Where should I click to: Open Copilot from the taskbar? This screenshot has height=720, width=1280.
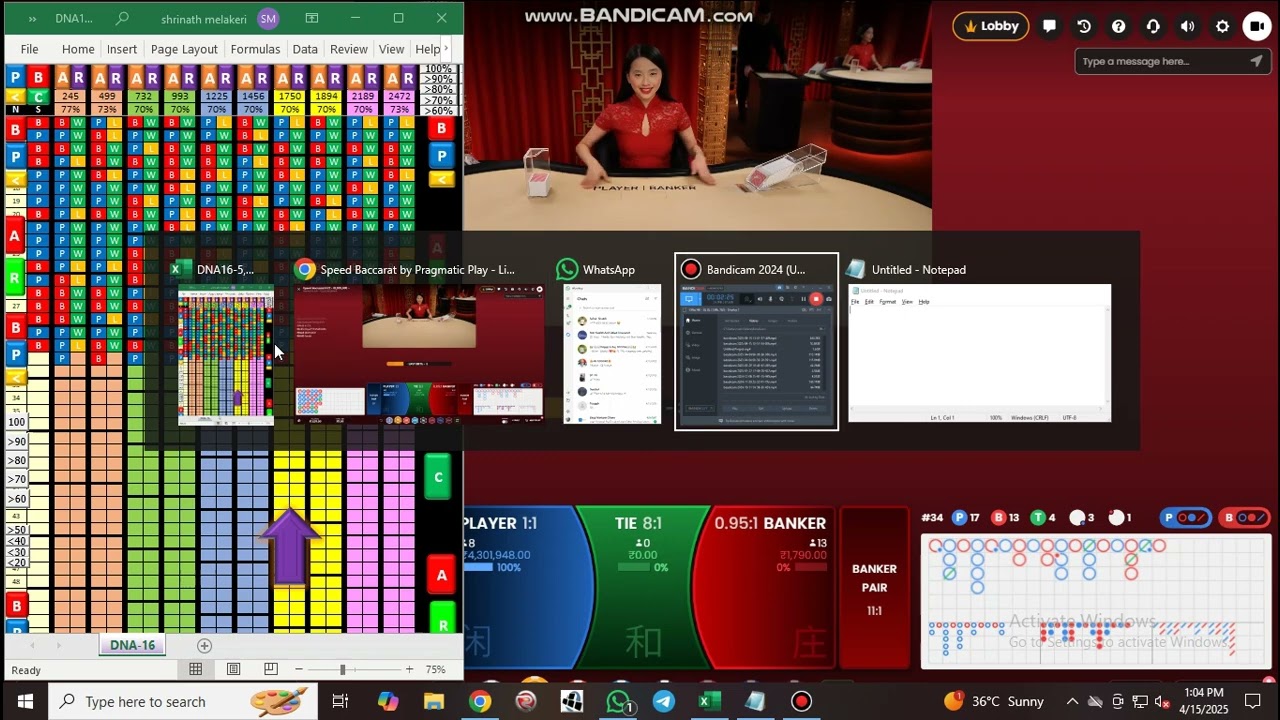pos(388,701)
